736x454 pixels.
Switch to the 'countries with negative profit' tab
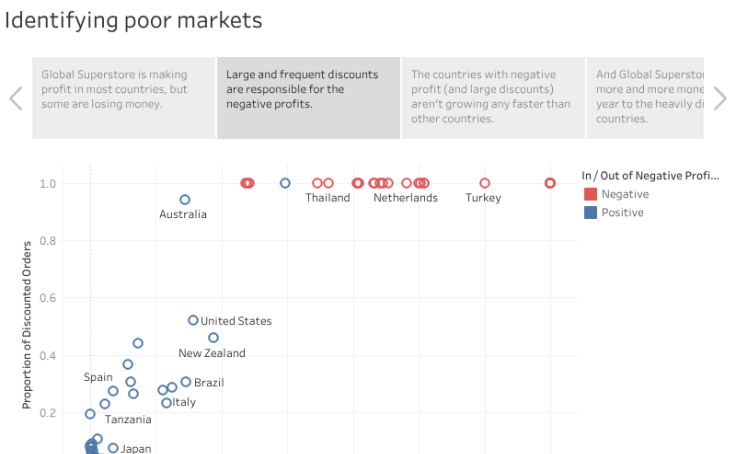[493, 97]
